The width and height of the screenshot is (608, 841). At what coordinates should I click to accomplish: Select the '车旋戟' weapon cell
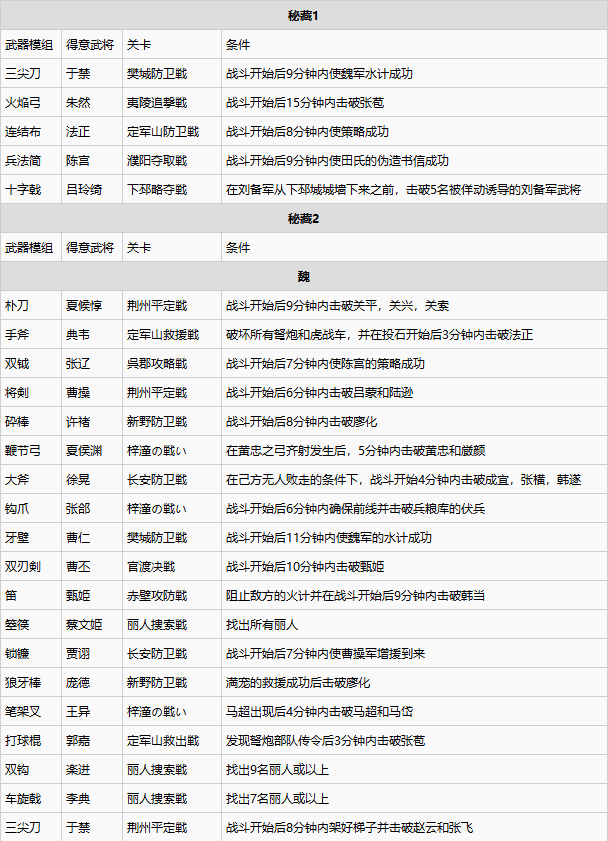[31, 798]
